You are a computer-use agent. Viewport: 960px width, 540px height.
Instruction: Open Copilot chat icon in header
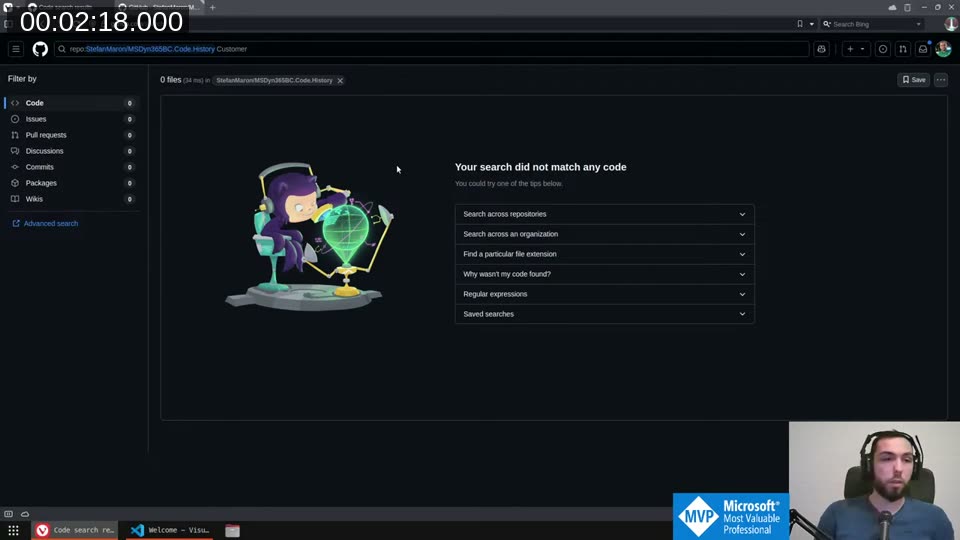tap(822, 49)
